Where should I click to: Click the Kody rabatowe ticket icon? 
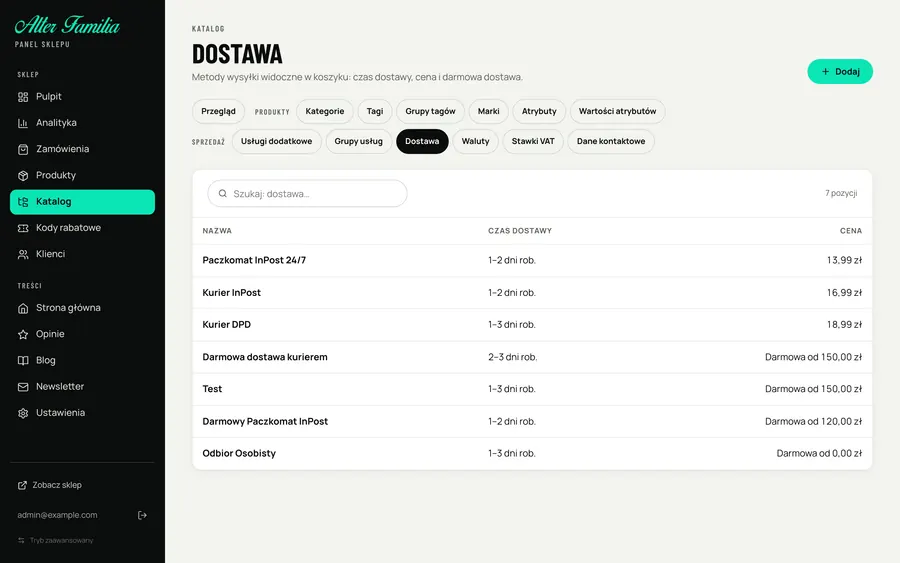click(x=23, y=228)
